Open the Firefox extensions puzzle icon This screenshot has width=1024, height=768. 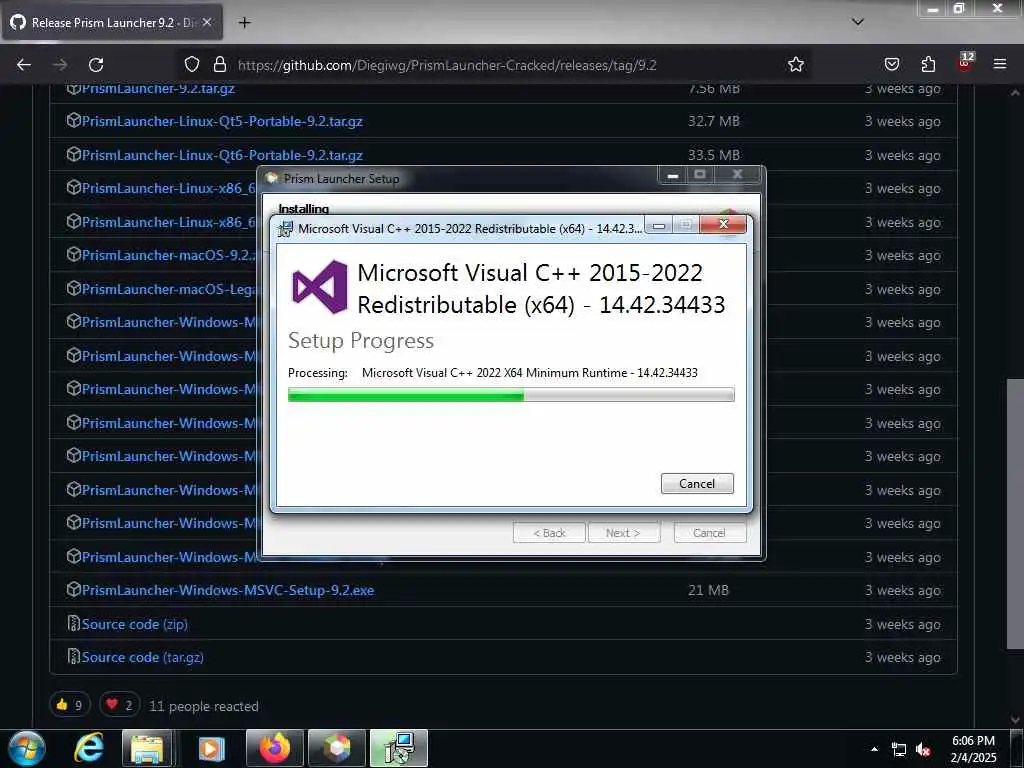(x=928, y=65)
